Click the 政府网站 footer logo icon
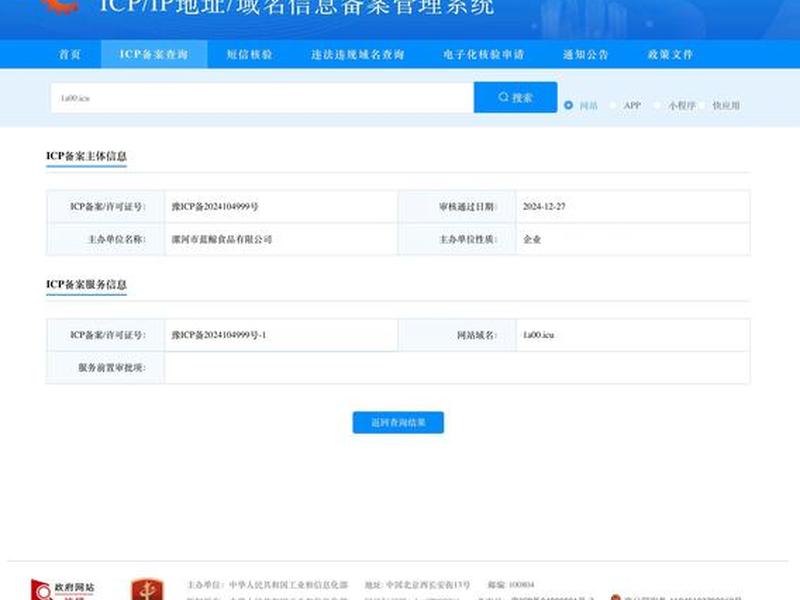This screenshot has width=800, height=600. [62, 590]
